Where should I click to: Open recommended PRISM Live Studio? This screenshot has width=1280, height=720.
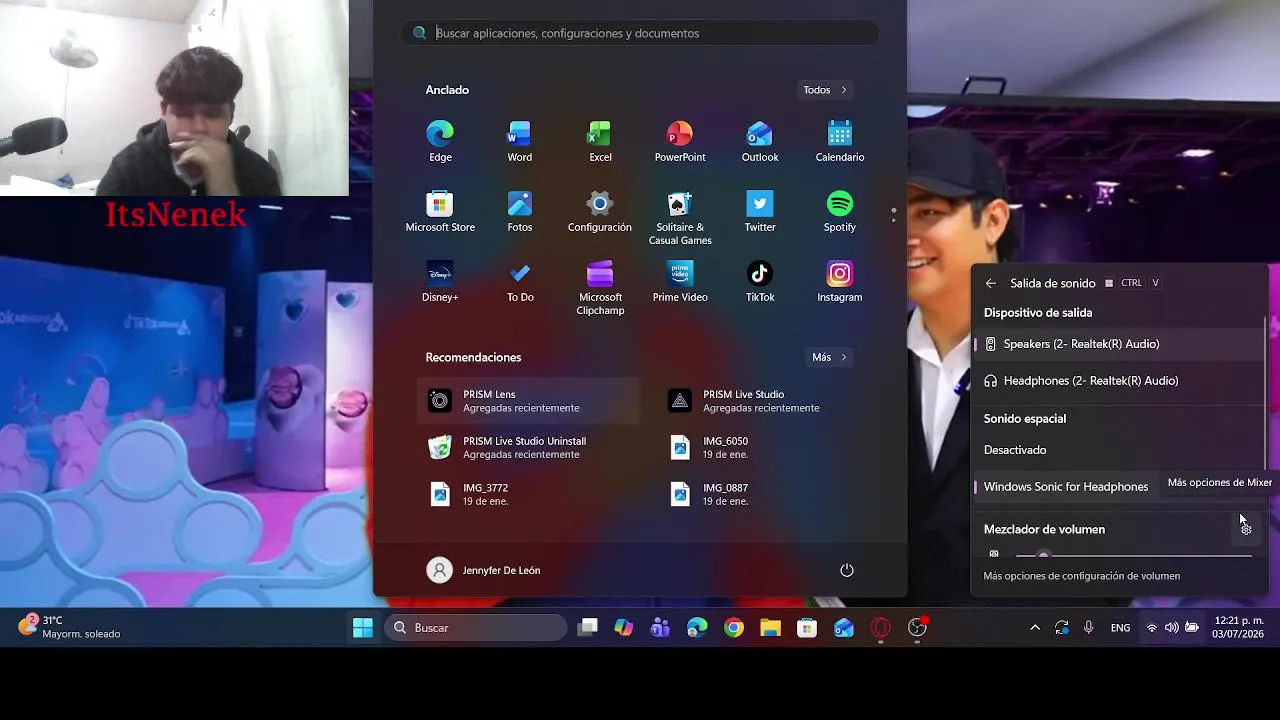point(768,401)
